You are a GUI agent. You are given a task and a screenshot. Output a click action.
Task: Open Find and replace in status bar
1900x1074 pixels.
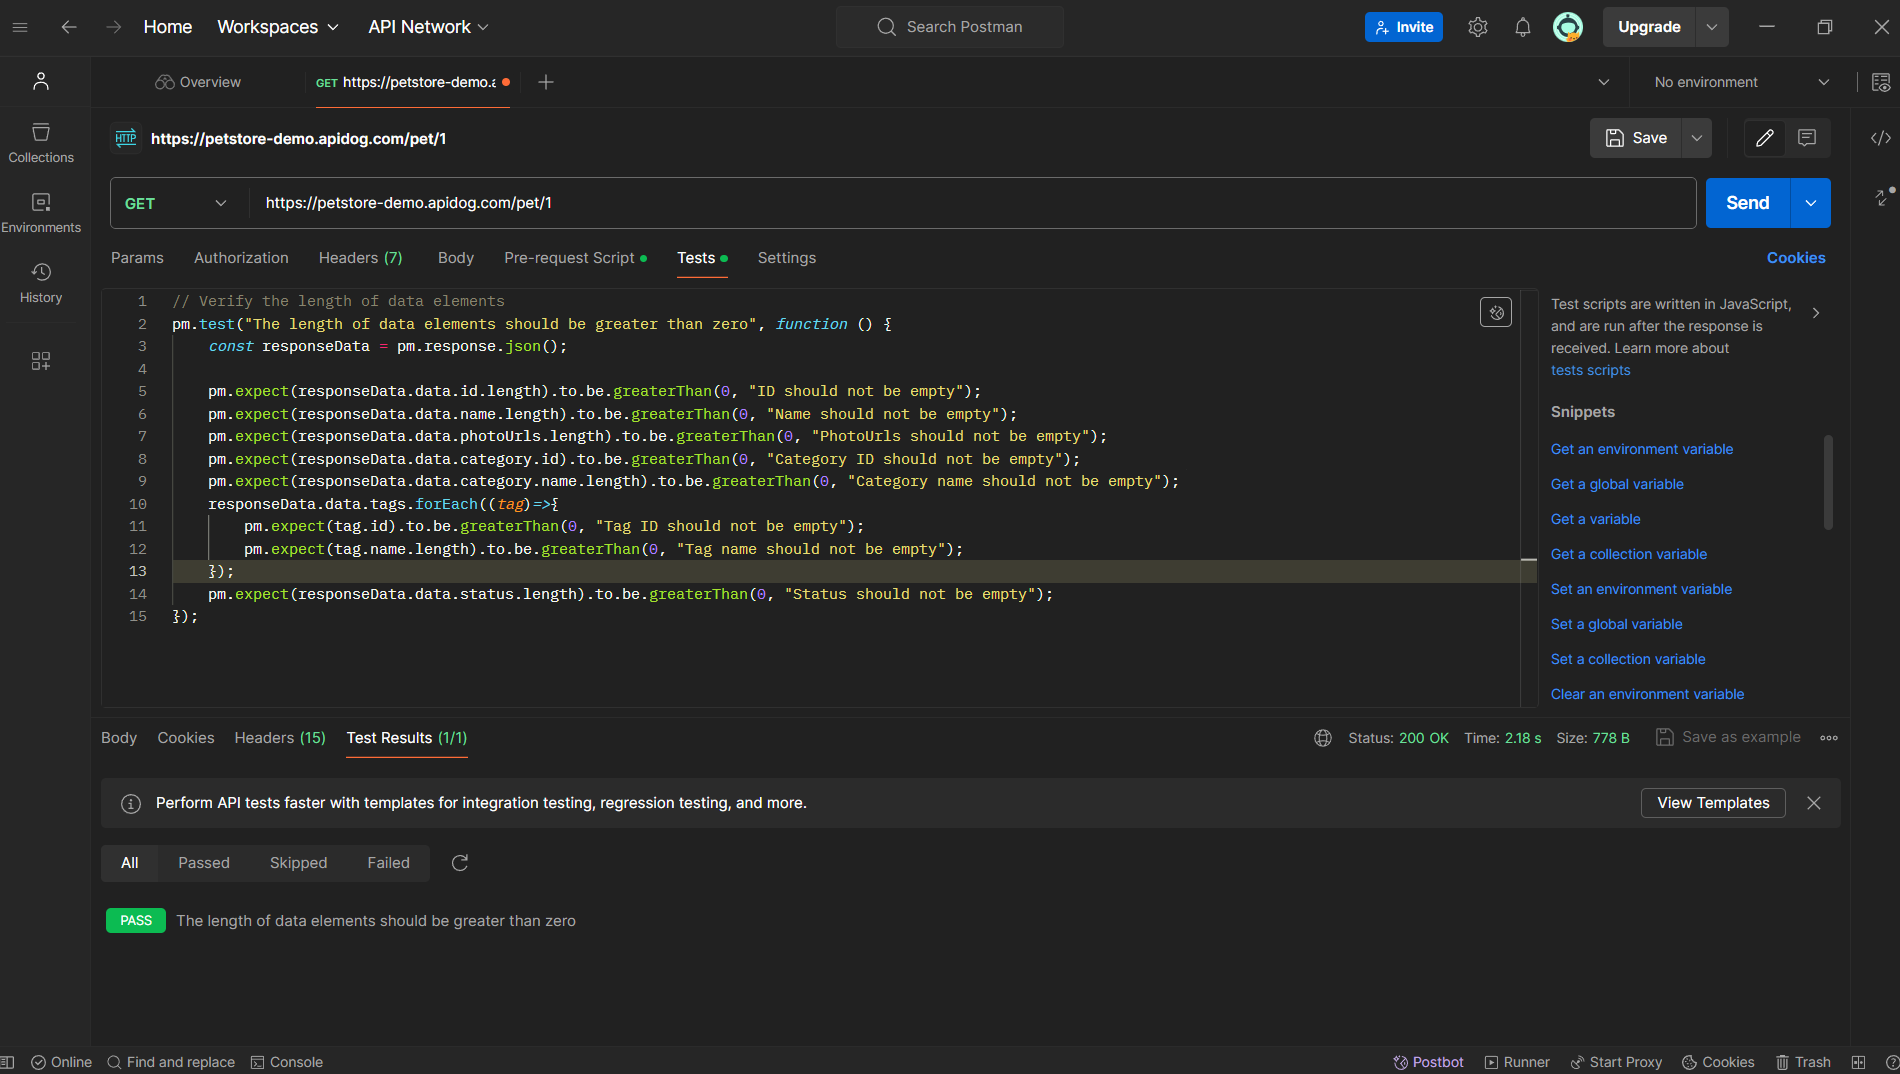pos(171,1062)
